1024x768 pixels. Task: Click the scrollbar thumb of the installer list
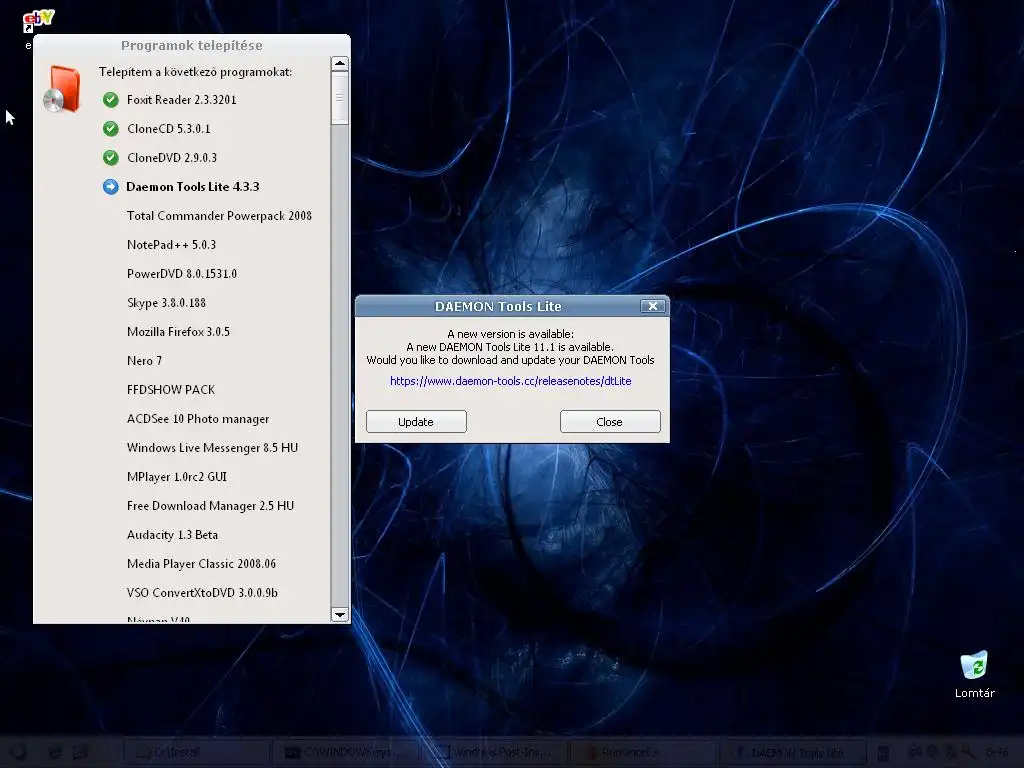pyautogui.click(x=340, y=98)
